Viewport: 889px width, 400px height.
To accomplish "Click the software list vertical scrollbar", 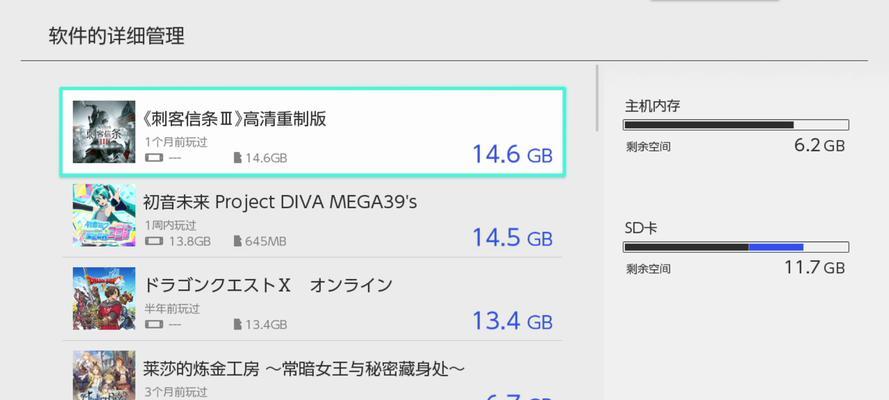I will click(596, 98).
